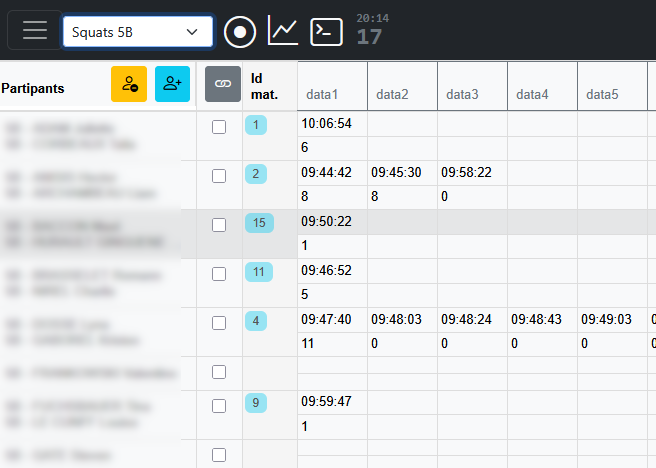Image resolution: width=656 pixels, height=468 pixels.
Task: Select the cell with time 09:45:30
Action: [402, 173]
